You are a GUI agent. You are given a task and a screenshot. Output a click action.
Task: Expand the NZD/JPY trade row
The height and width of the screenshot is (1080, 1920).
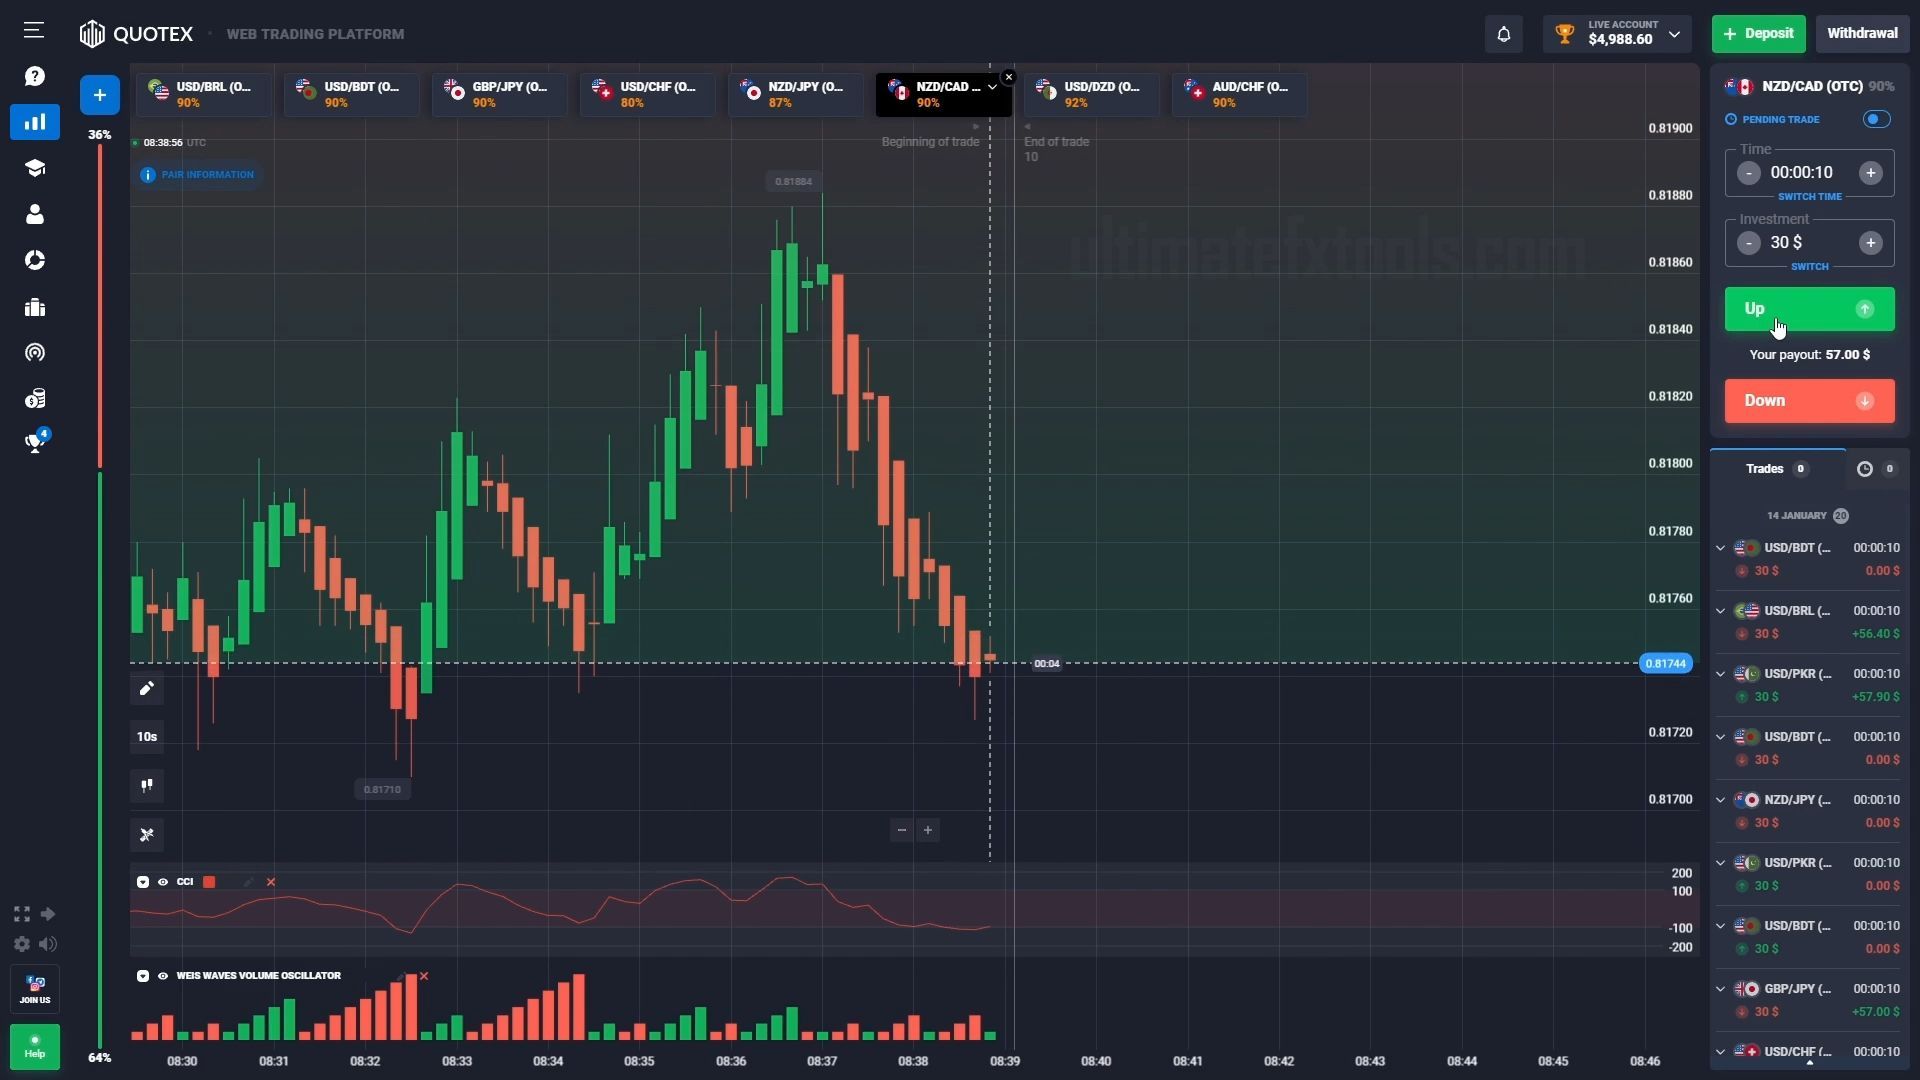(1720, 800)
